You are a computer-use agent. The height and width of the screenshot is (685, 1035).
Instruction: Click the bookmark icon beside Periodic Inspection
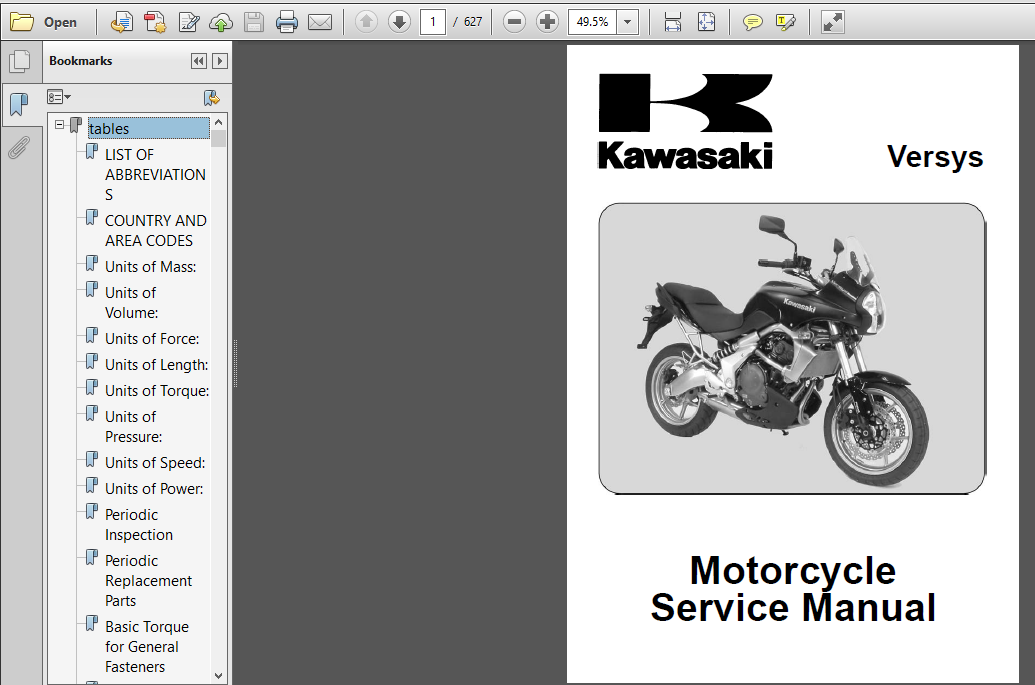click(x=92, y=511)
